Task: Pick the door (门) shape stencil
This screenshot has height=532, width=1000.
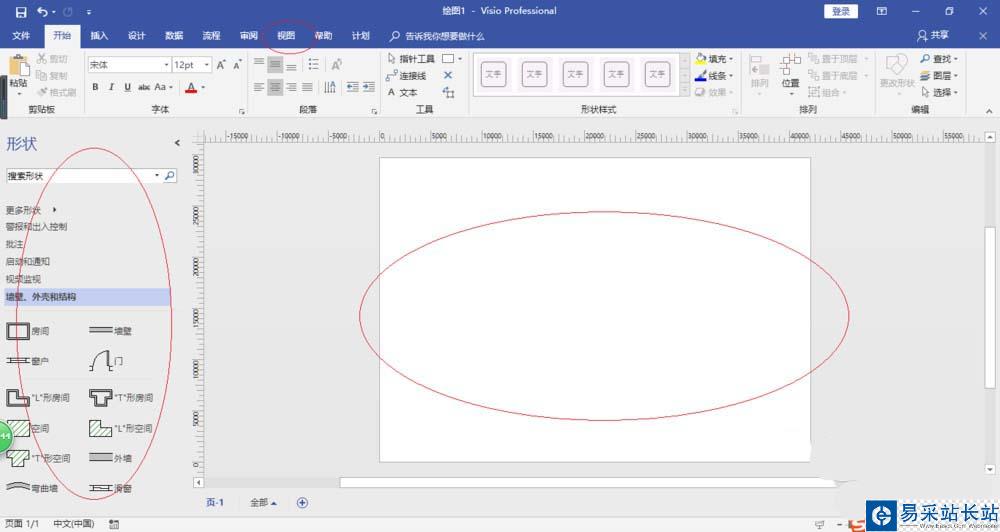Action: pos(106,360)
